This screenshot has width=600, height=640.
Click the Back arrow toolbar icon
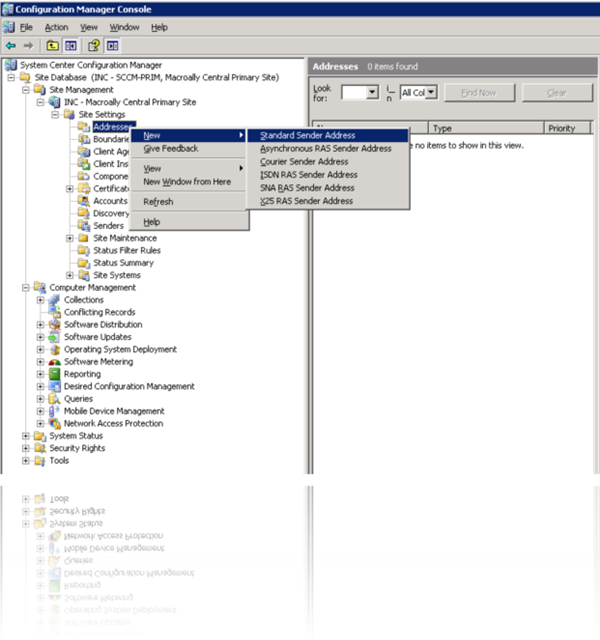[x=11, y=46]
